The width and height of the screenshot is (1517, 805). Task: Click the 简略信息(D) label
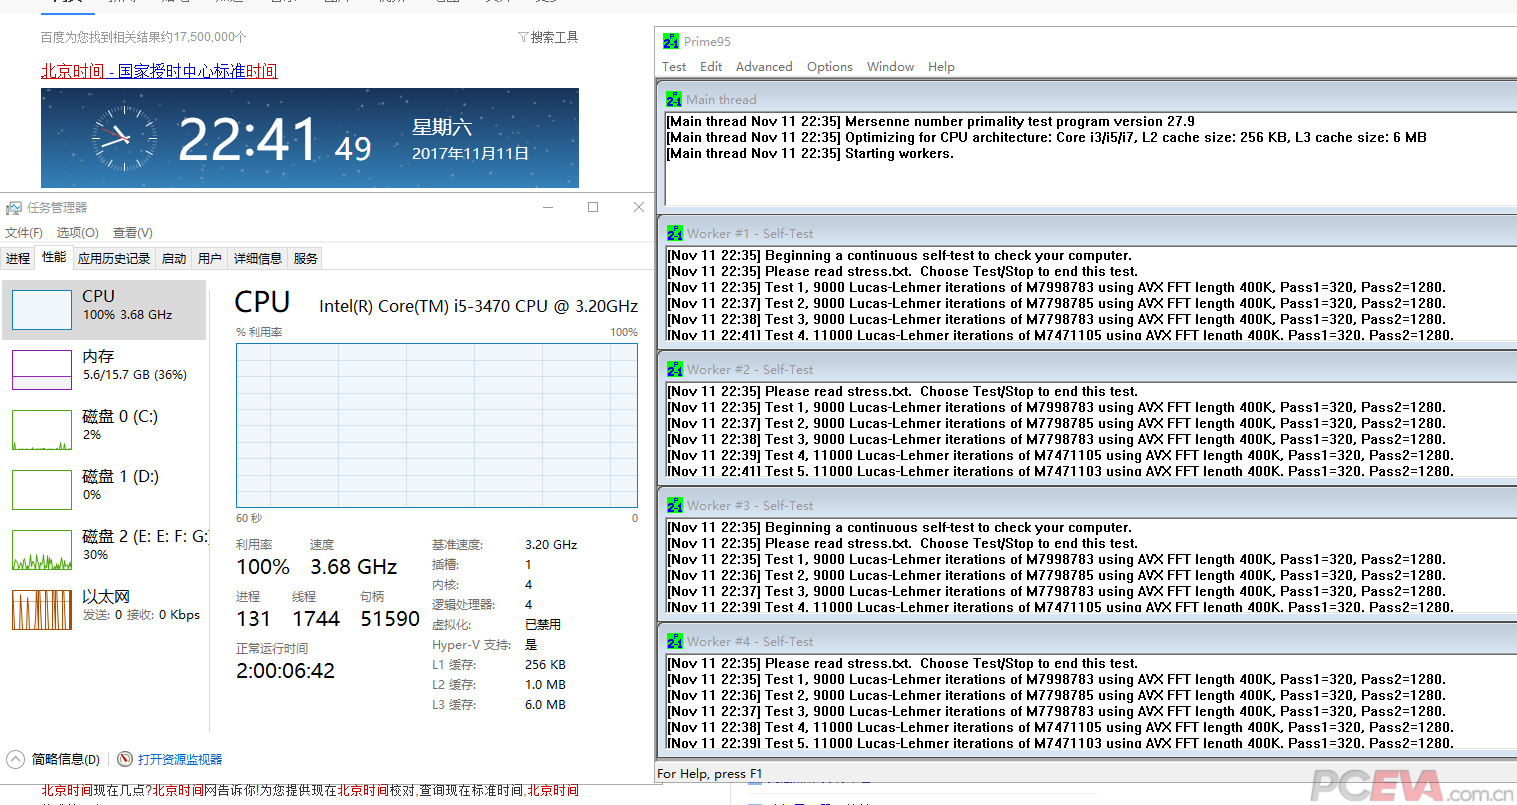click(66, 759)
